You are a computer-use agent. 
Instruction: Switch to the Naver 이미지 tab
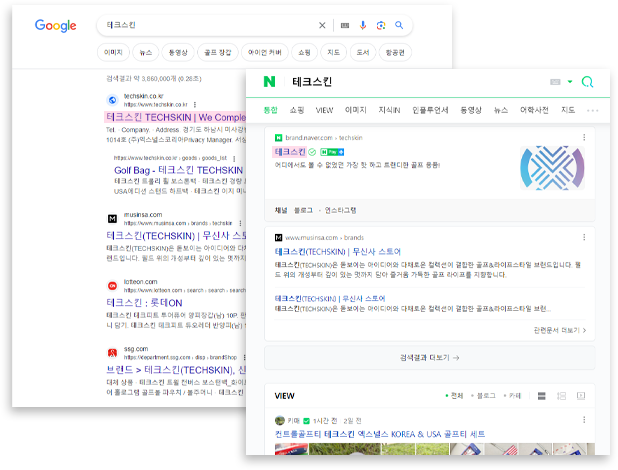pos(356,110)
